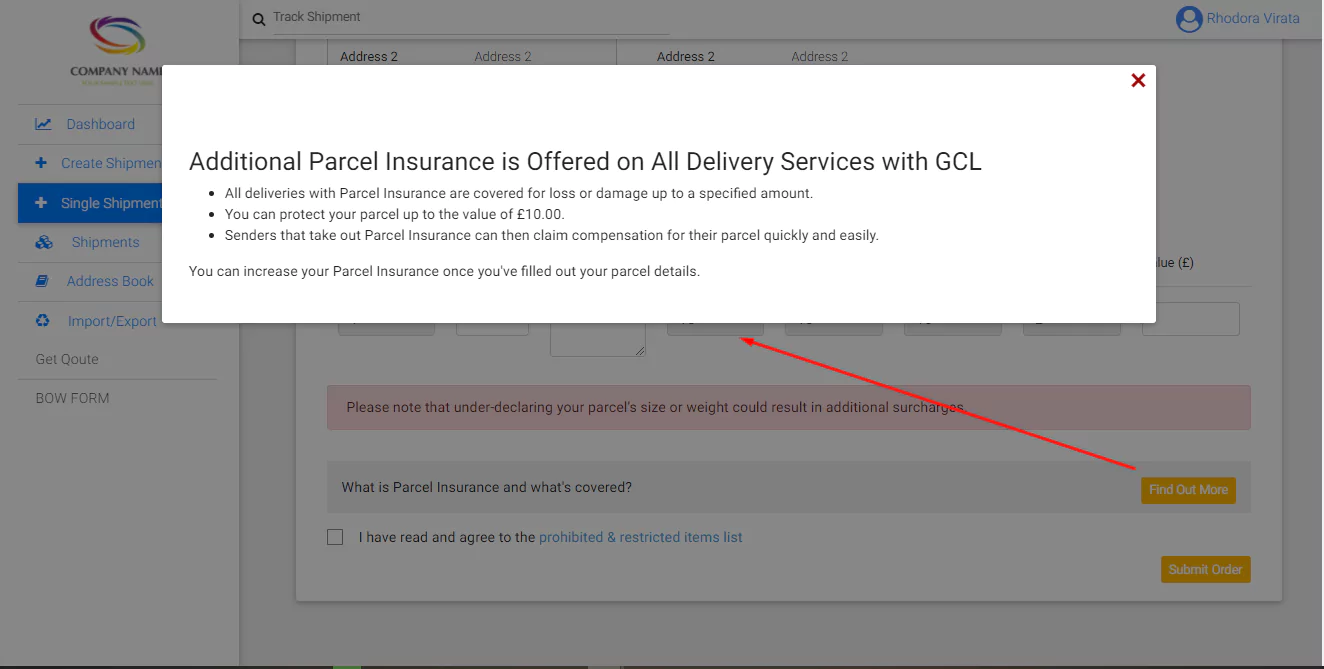Screen dimensions: 1324x669
Task: Click the user avatar icon
Action: [x=1188, y=19]
